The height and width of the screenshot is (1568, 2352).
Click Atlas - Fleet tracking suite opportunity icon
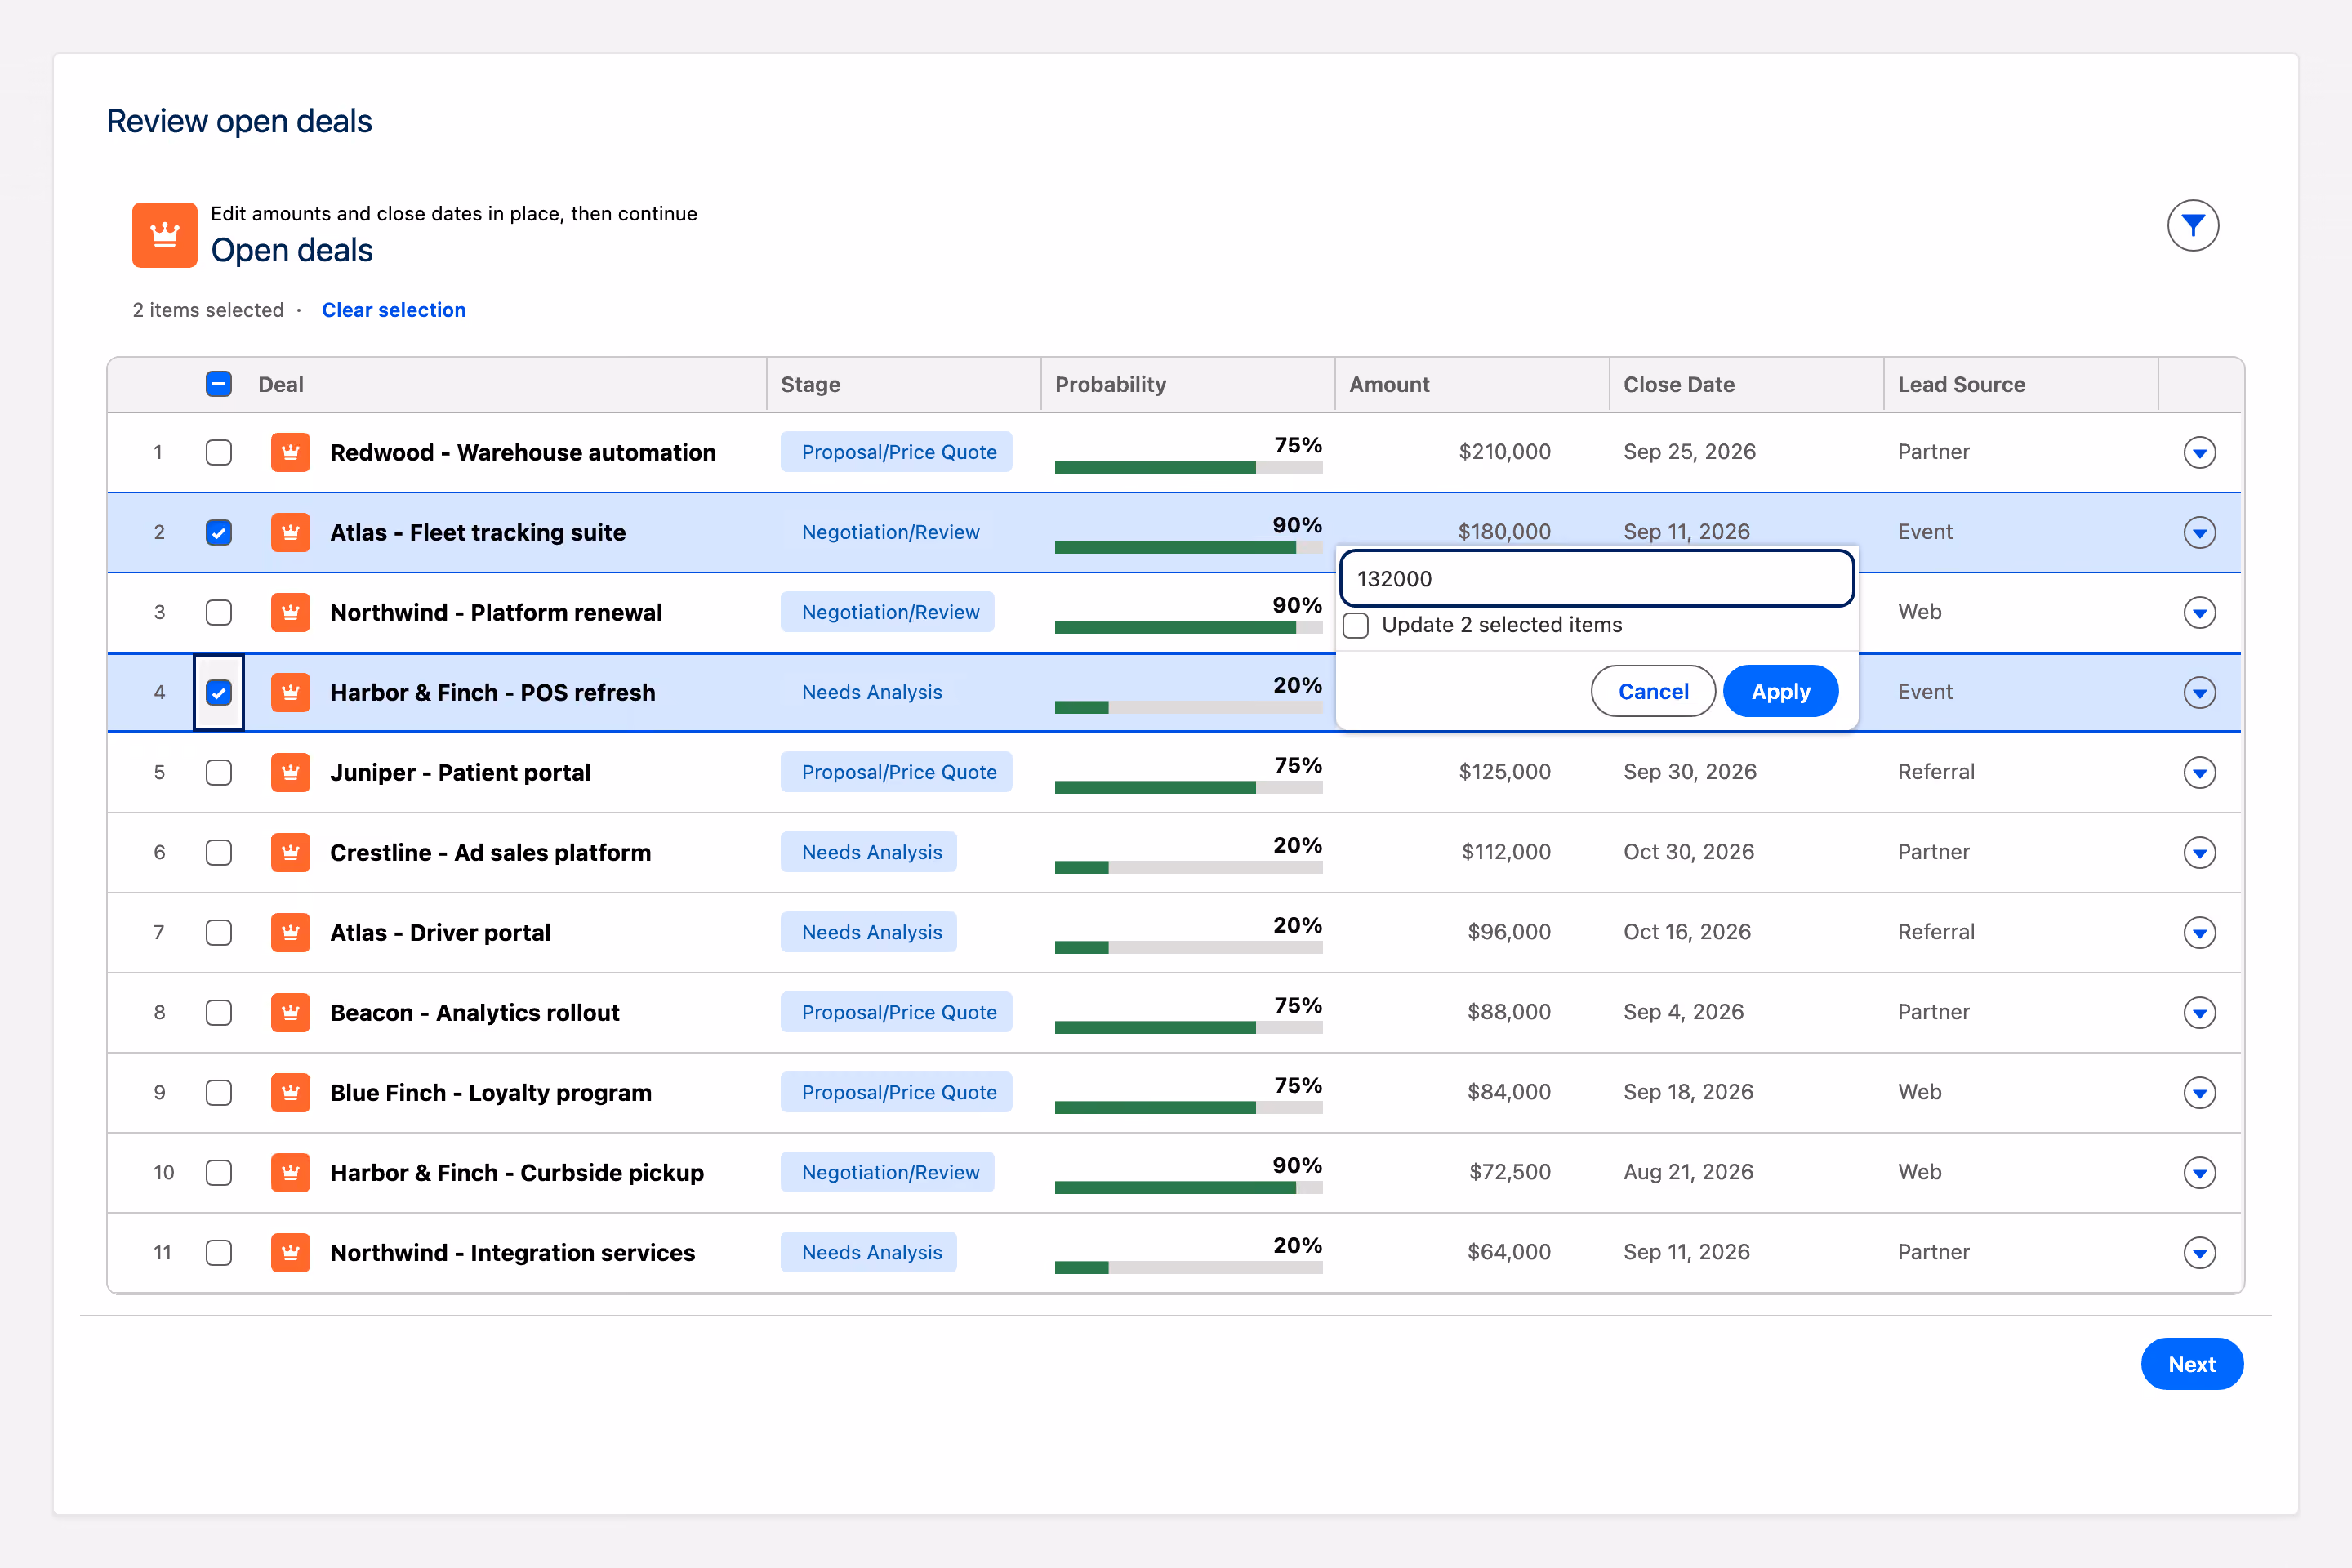coord(290,532)
